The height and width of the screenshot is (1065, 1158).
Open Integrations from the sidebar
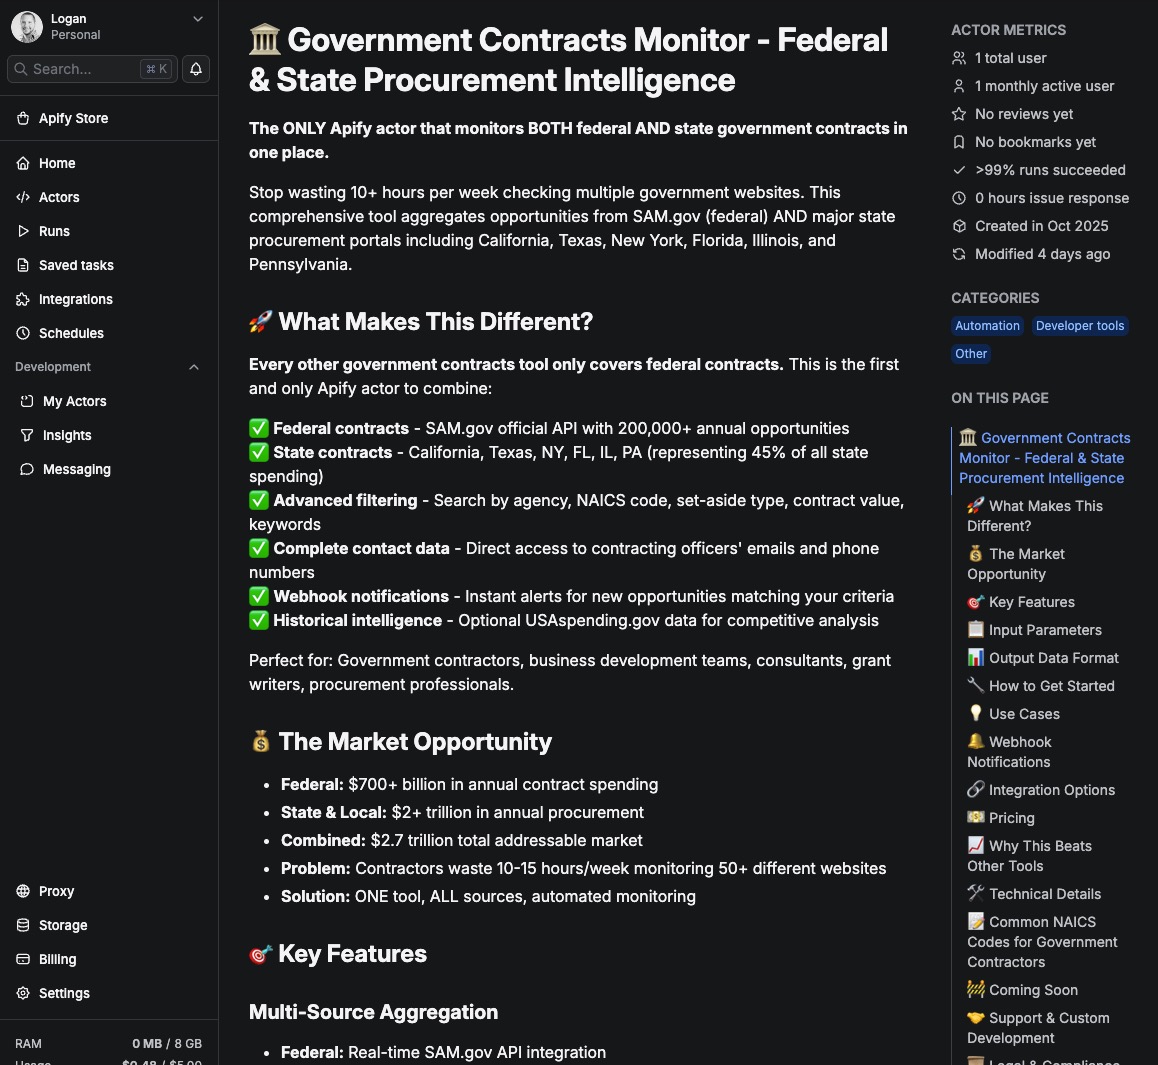tap(75, 299)
